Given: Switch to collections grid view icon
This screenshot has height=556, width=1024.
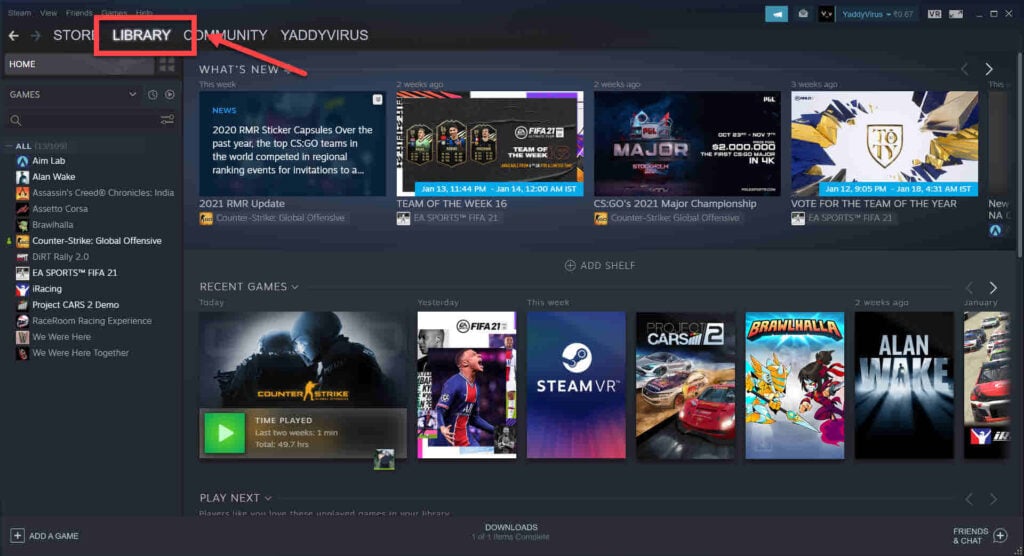Looking at the screenshot, I should 167,64.
